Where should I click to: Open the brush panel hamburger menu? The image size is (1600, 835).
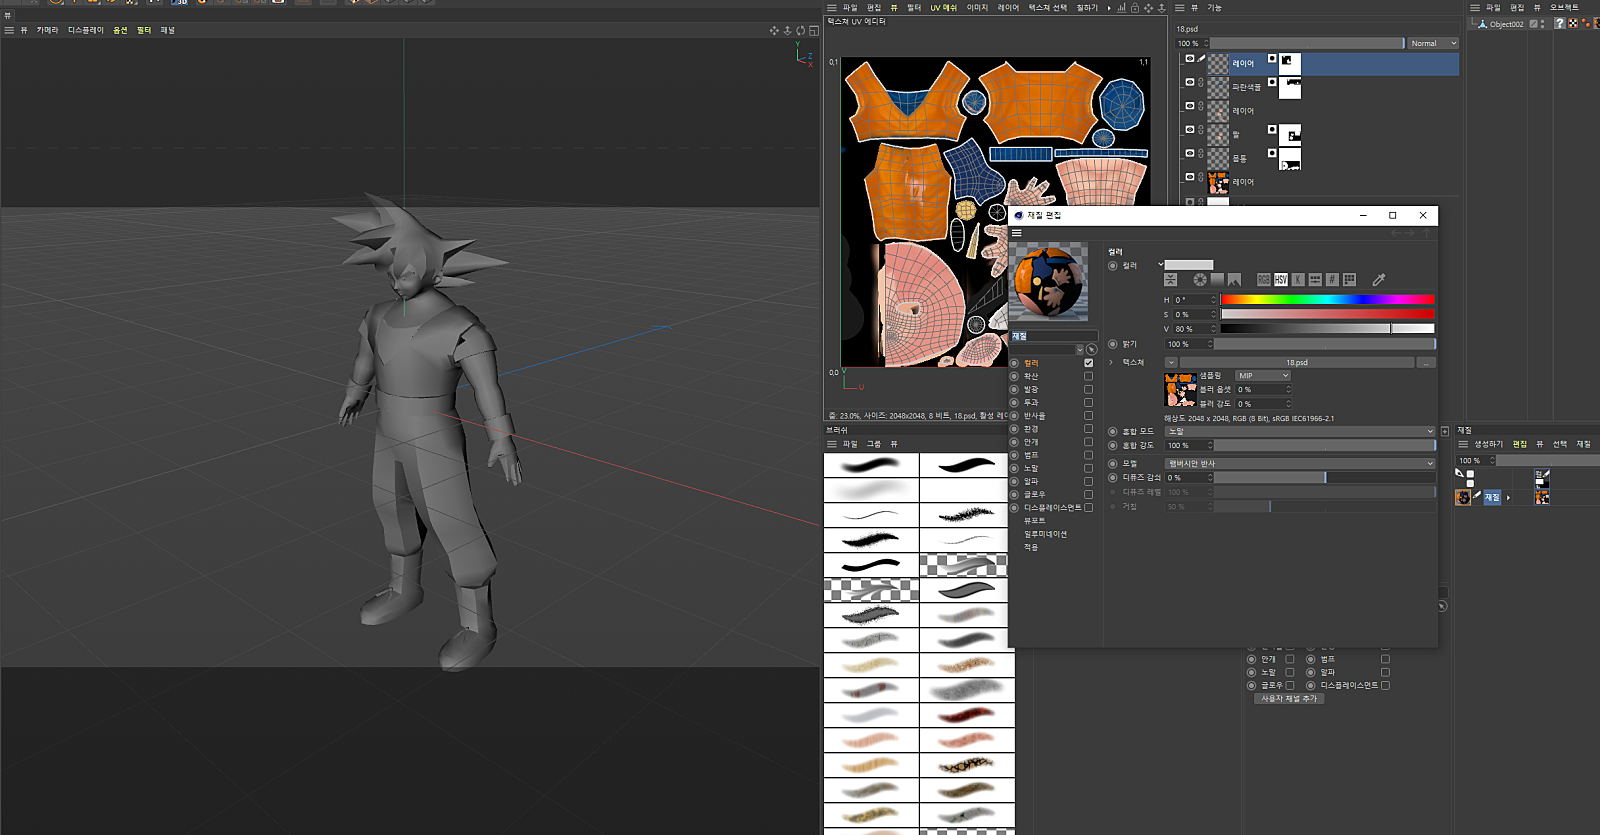(831, 444)
